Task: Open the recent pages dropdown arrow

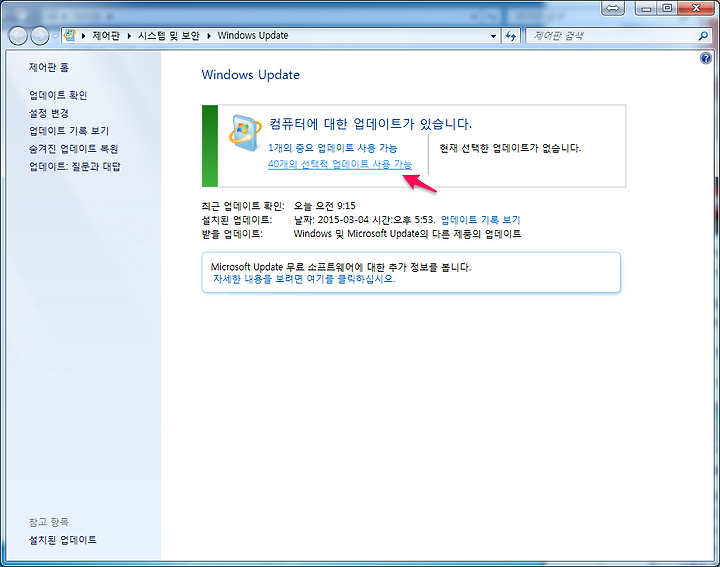Action: pos(55,36)
